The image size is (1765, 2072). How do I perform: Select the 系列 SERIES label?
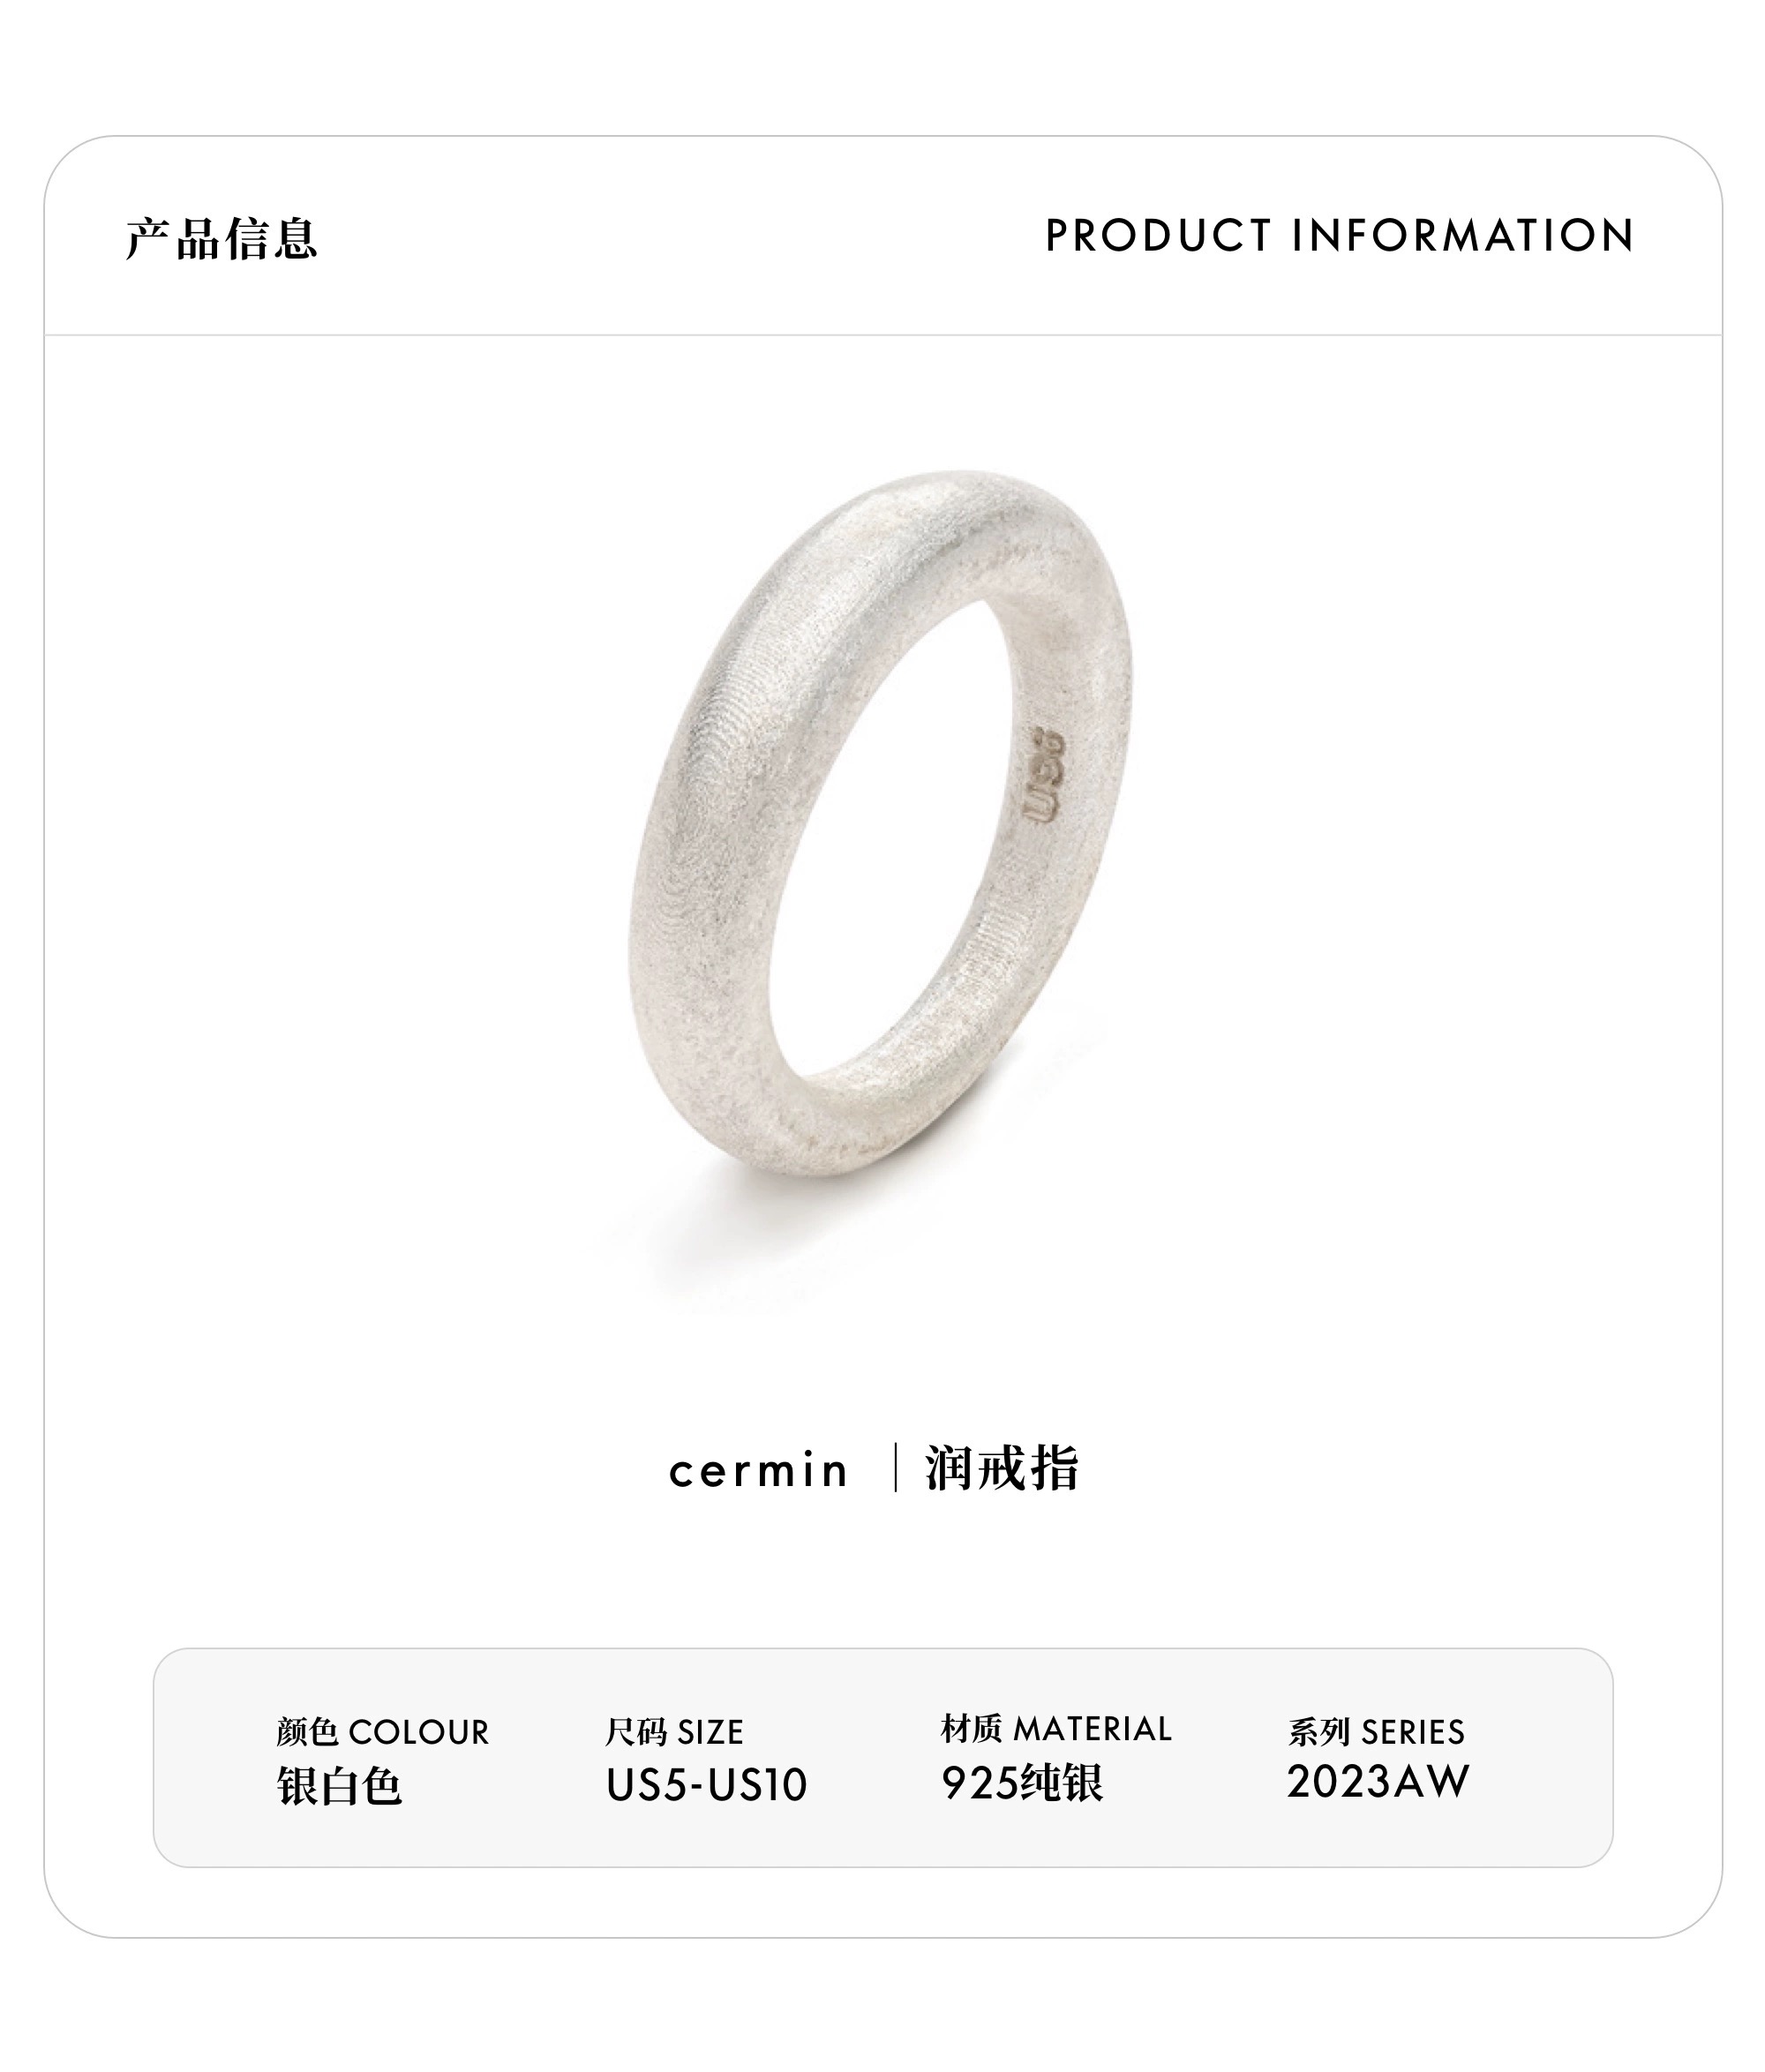(x=1376, y=1732)
